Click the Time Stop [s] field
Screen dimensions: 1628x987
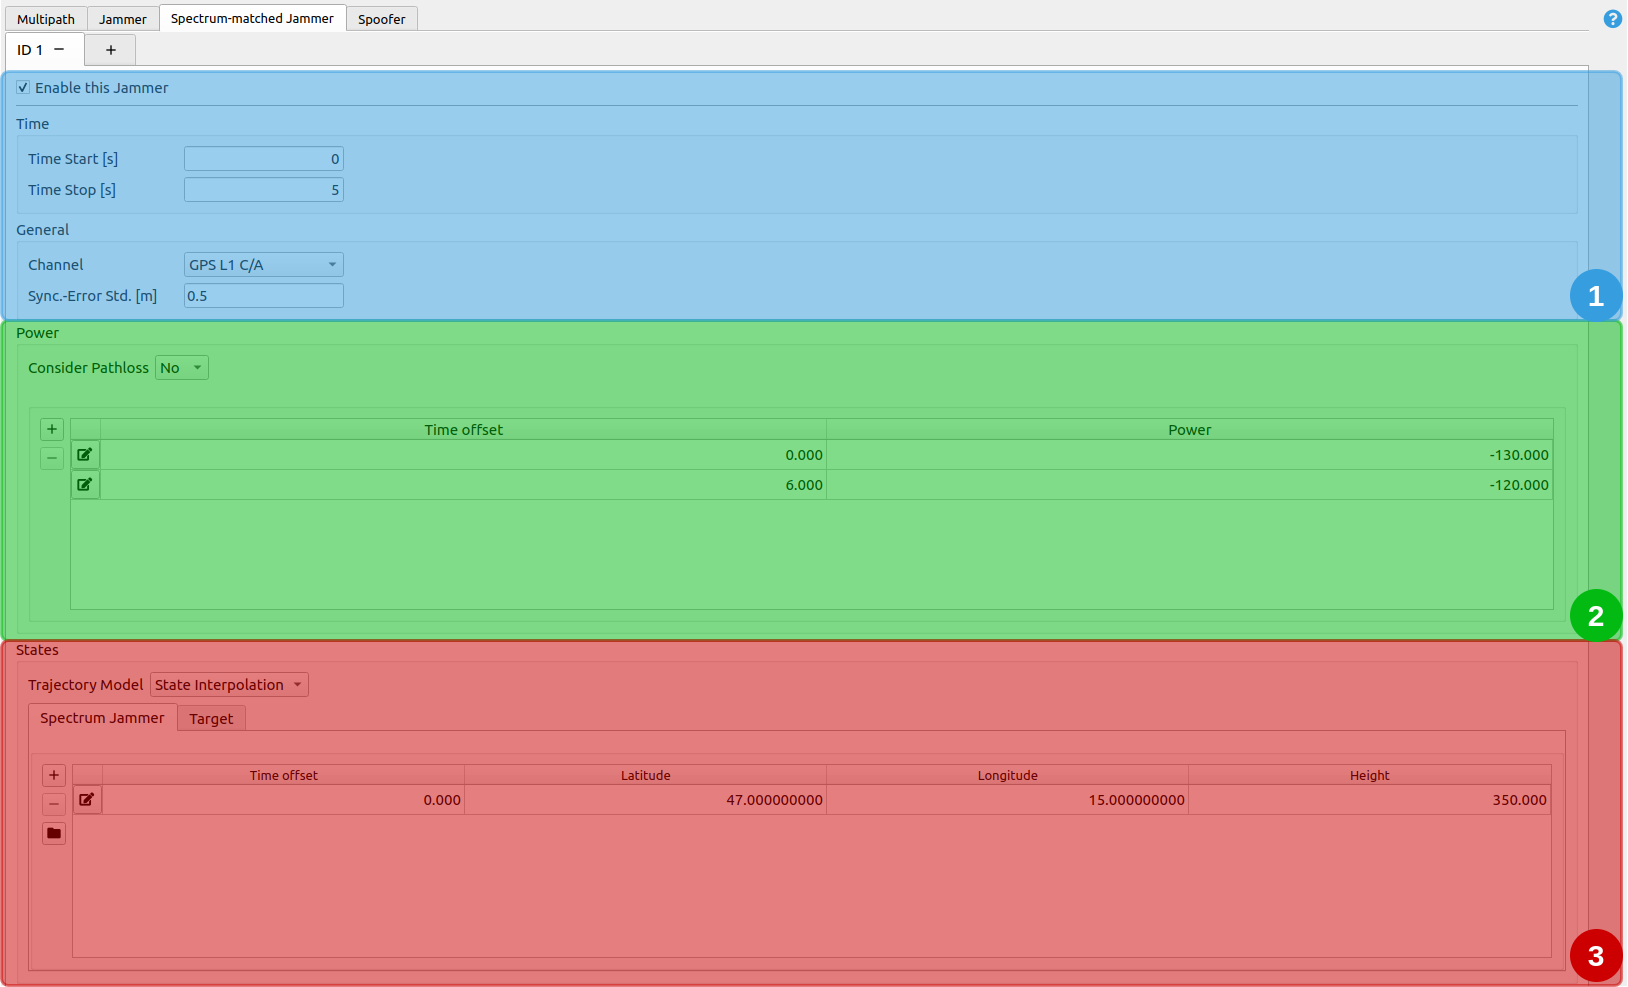click(x=264, y=190)
